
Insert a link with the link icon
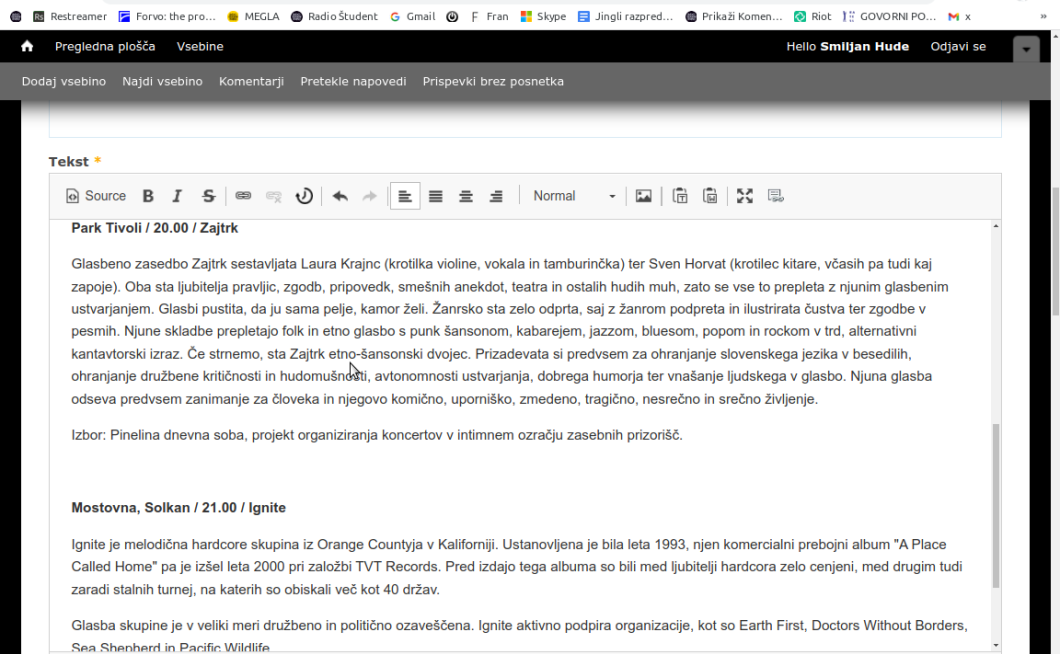point(243,196)
